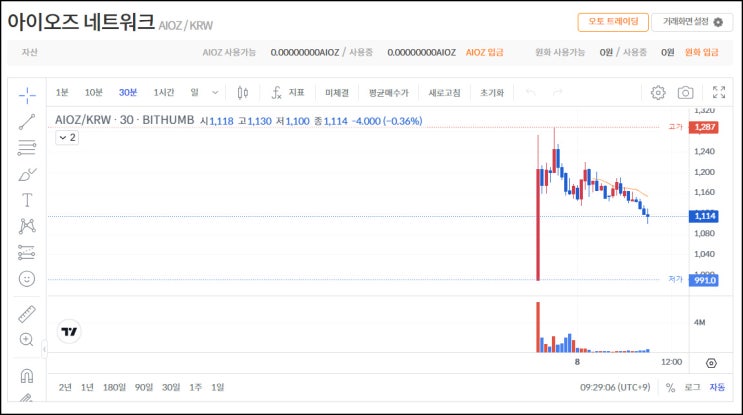Toggle percent scale mode

pyautogui.click(x=670, y=388)
